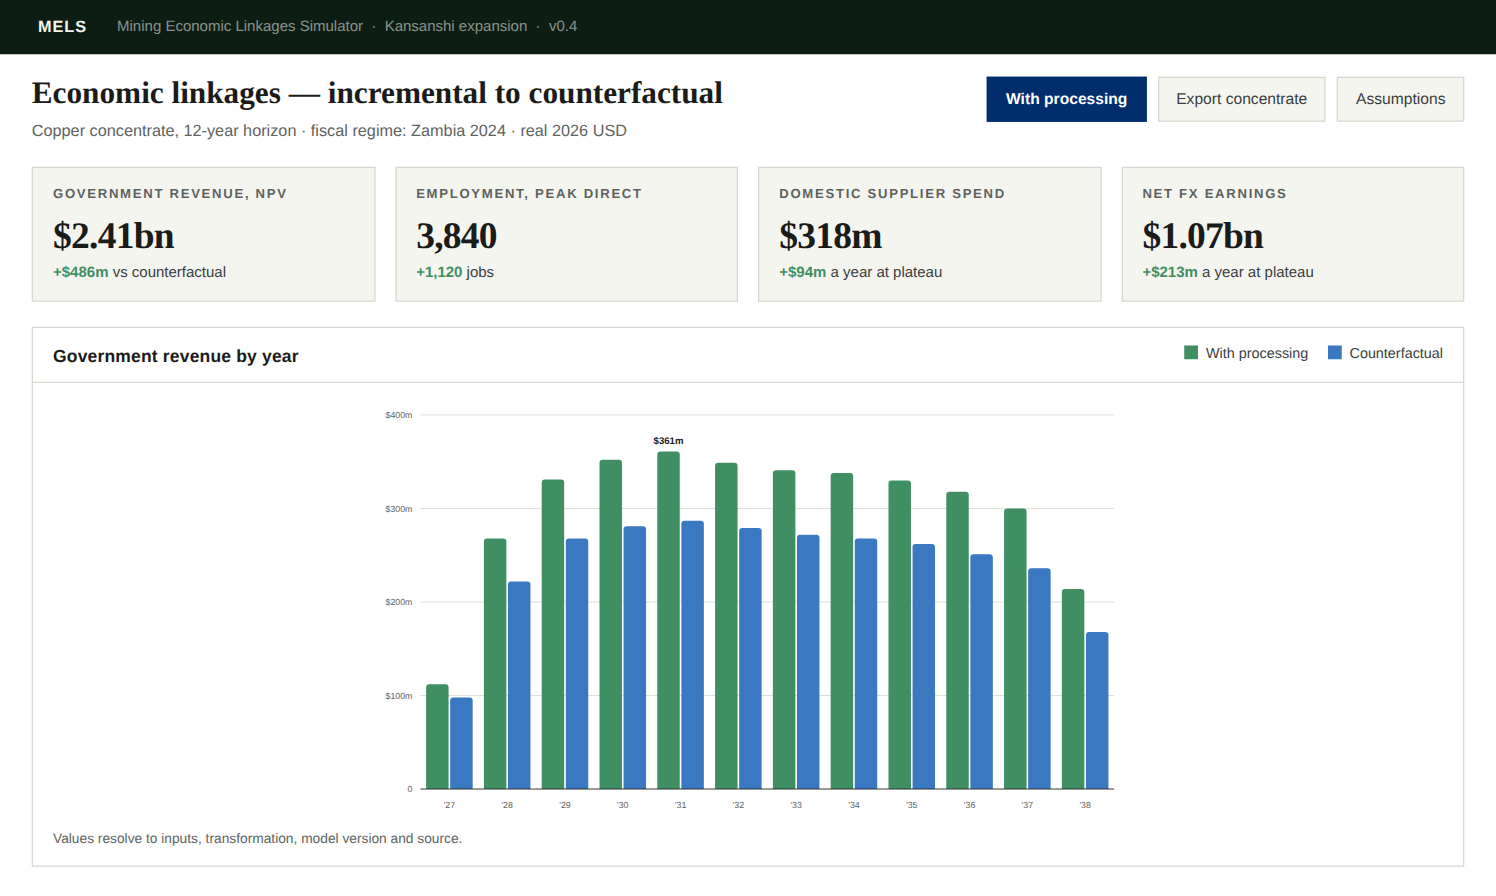Viewport: 1496px width, 896px height.
Task: Switch to Export concentrate scenario
Action: (1241, 99)
